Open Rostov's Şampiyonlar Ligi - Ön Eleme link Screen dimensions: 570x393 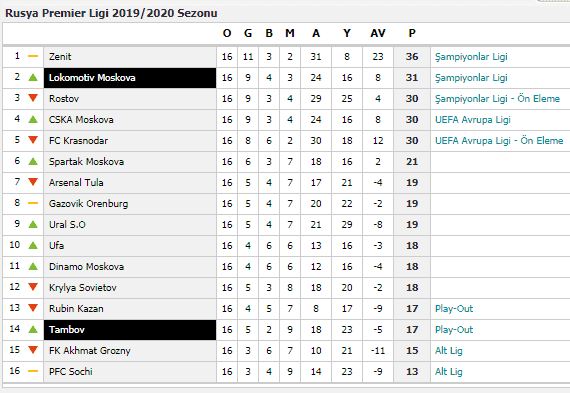[x=497, y=99]
